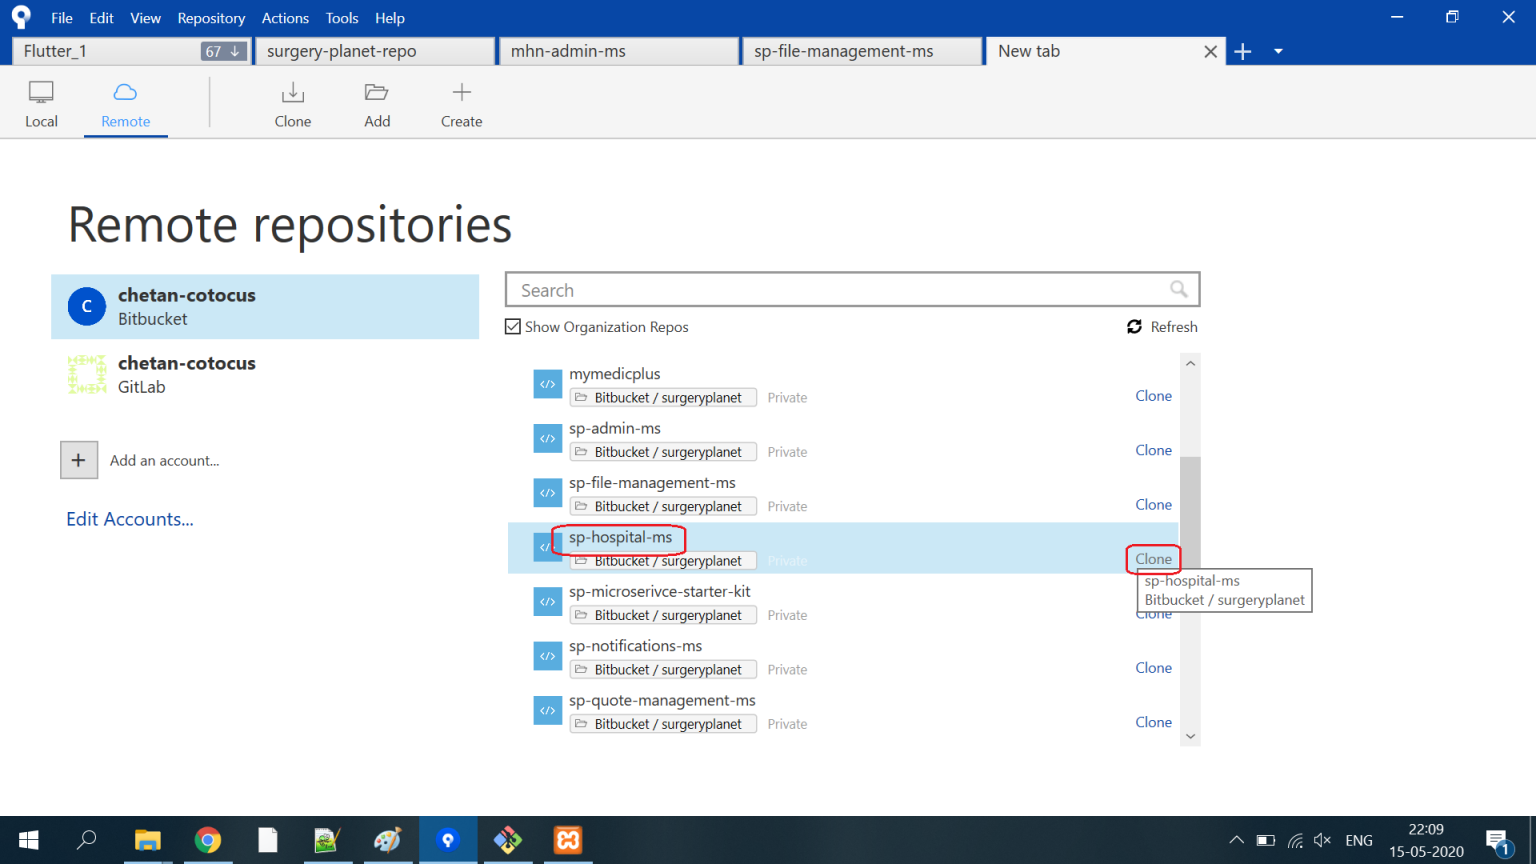This screenshot has height=864, width=1536.
Task: Select the sp-hospital-ms repository name
Action: click(x=620, y=537)
